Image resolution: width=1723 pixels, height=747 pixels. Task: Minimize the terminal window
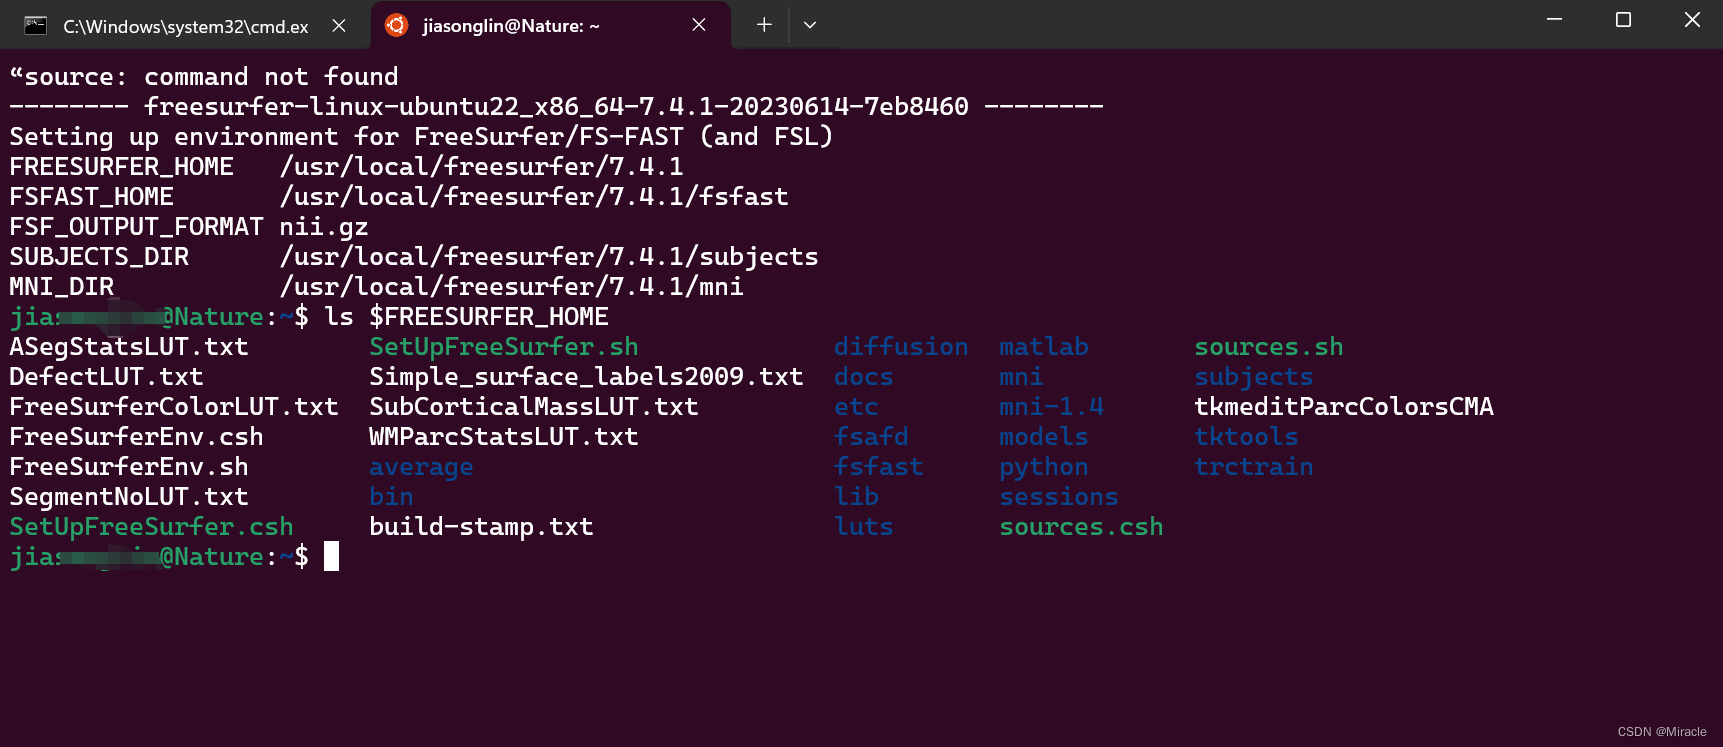[x=1553, y=19]
